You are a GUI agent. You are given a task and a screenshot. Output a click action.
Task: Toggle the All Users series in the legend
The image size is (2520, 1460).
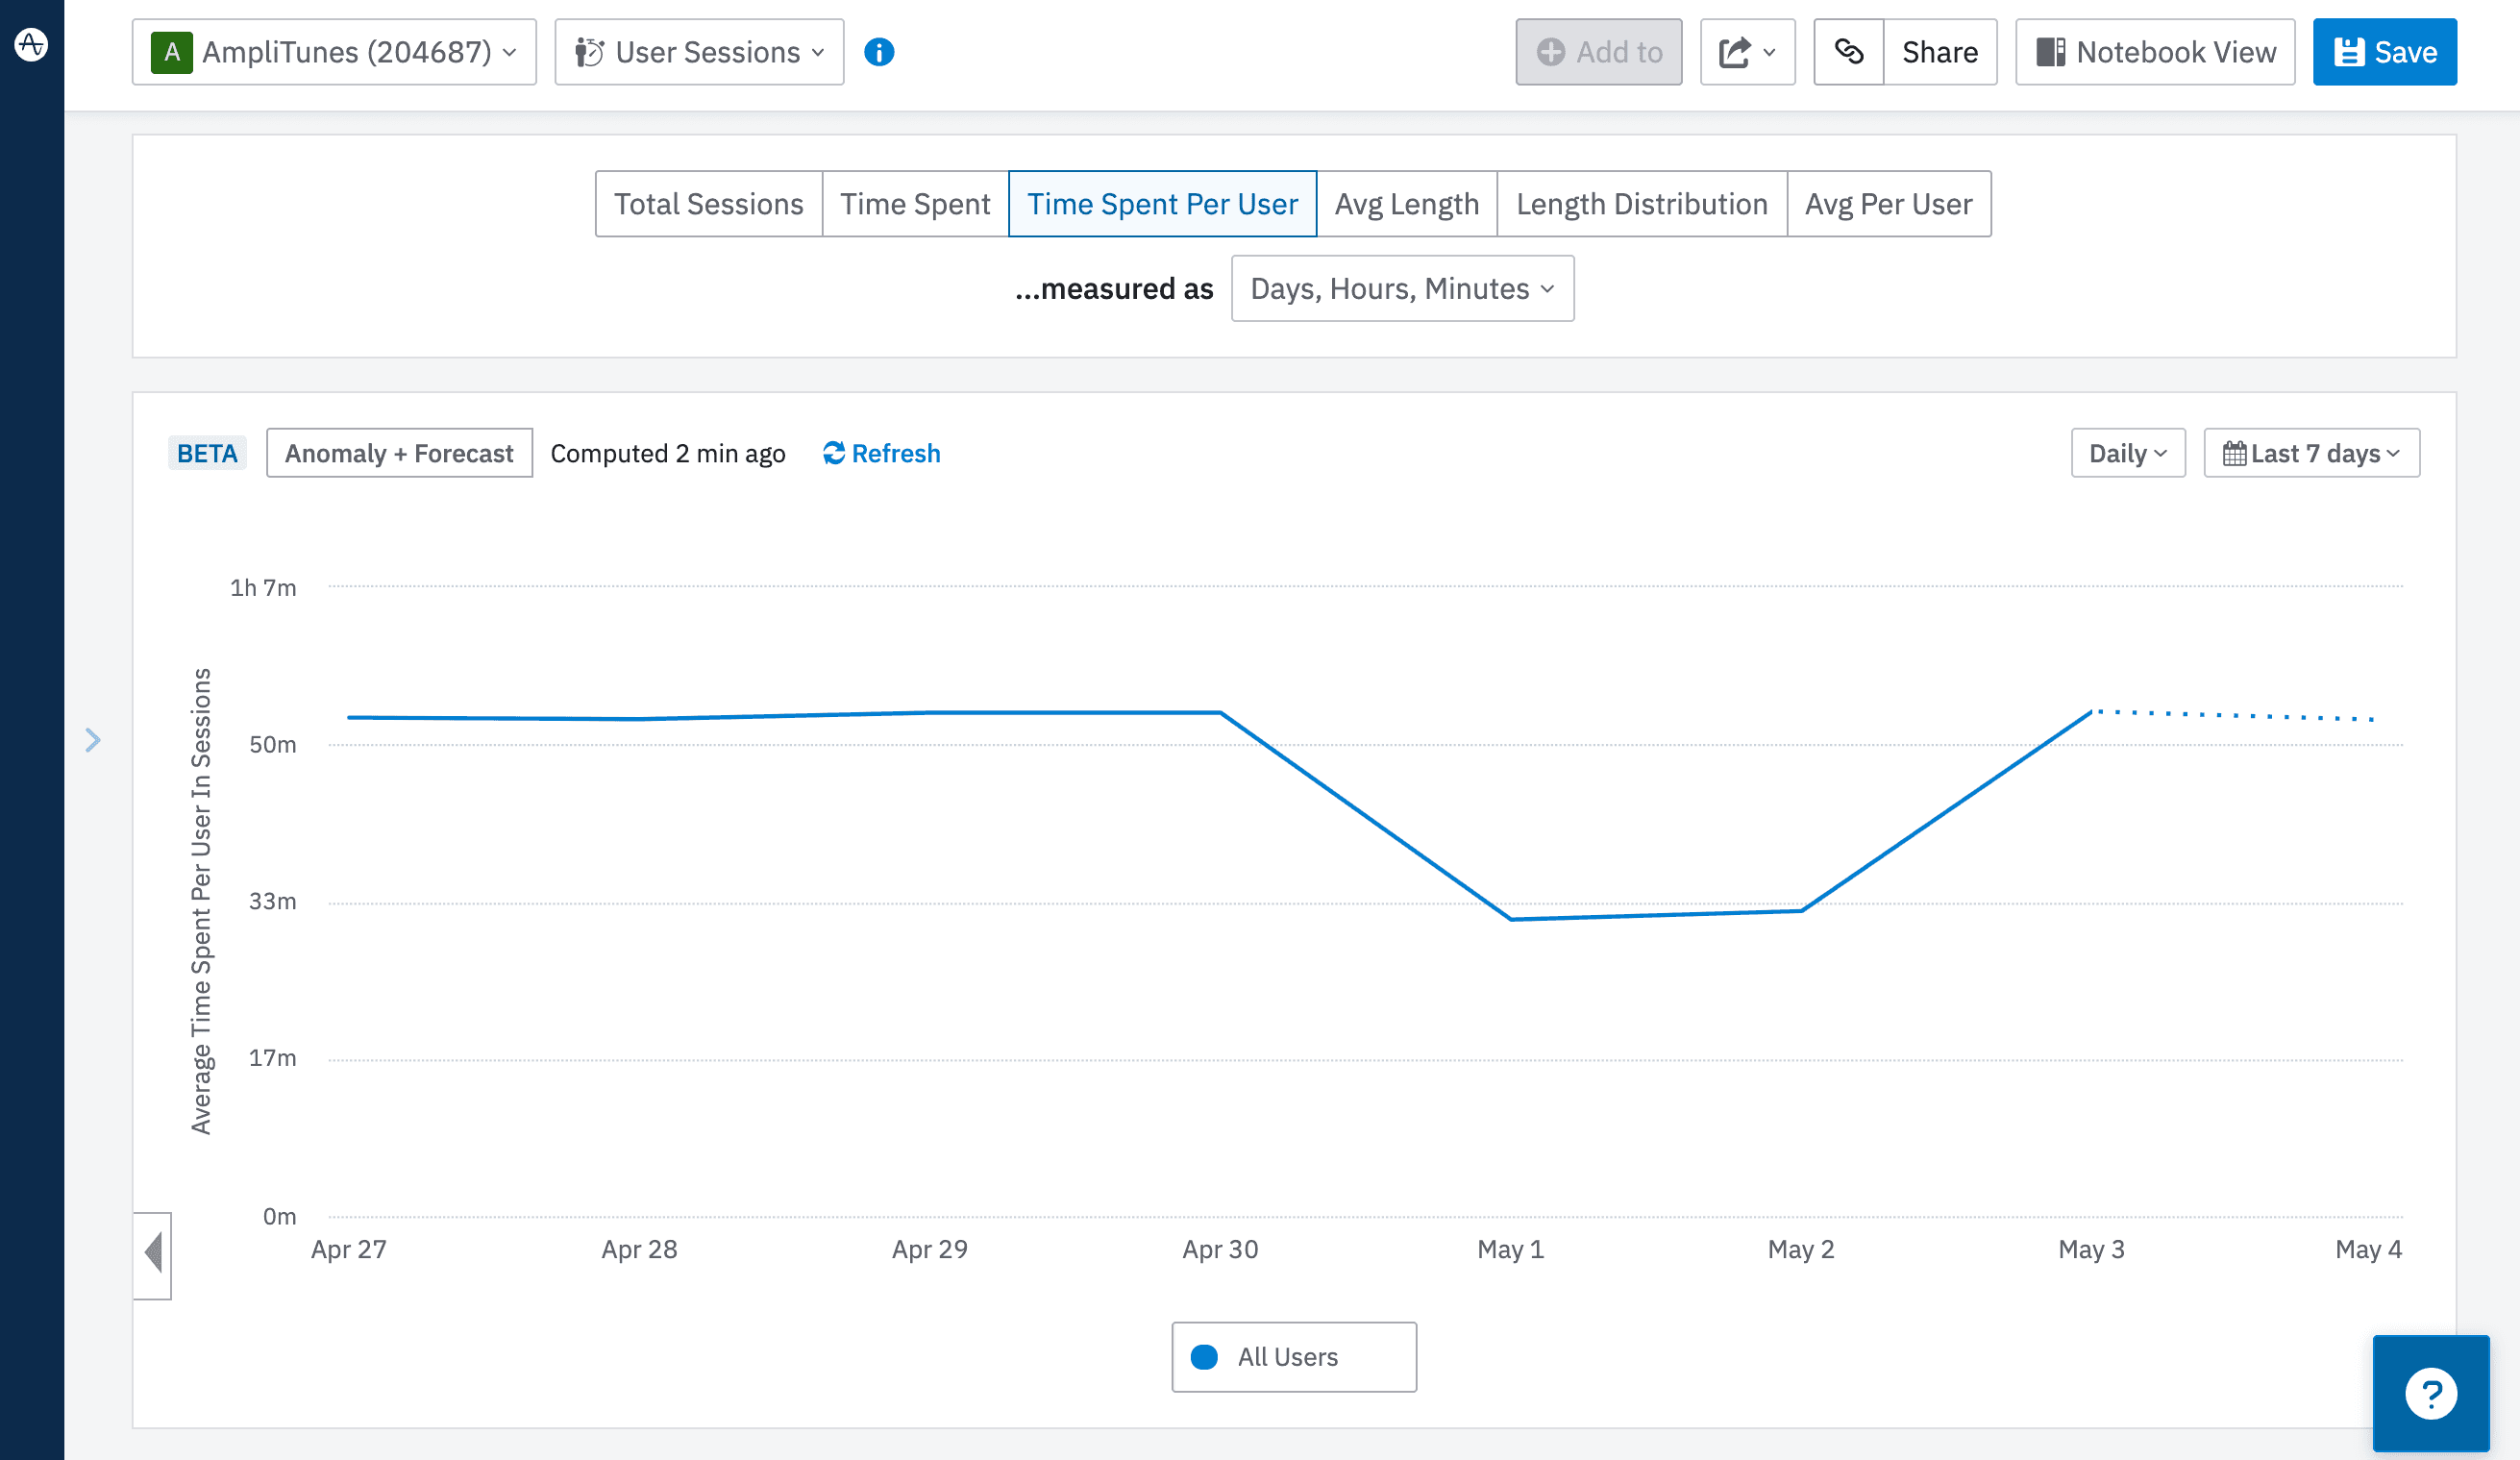1293,1356
